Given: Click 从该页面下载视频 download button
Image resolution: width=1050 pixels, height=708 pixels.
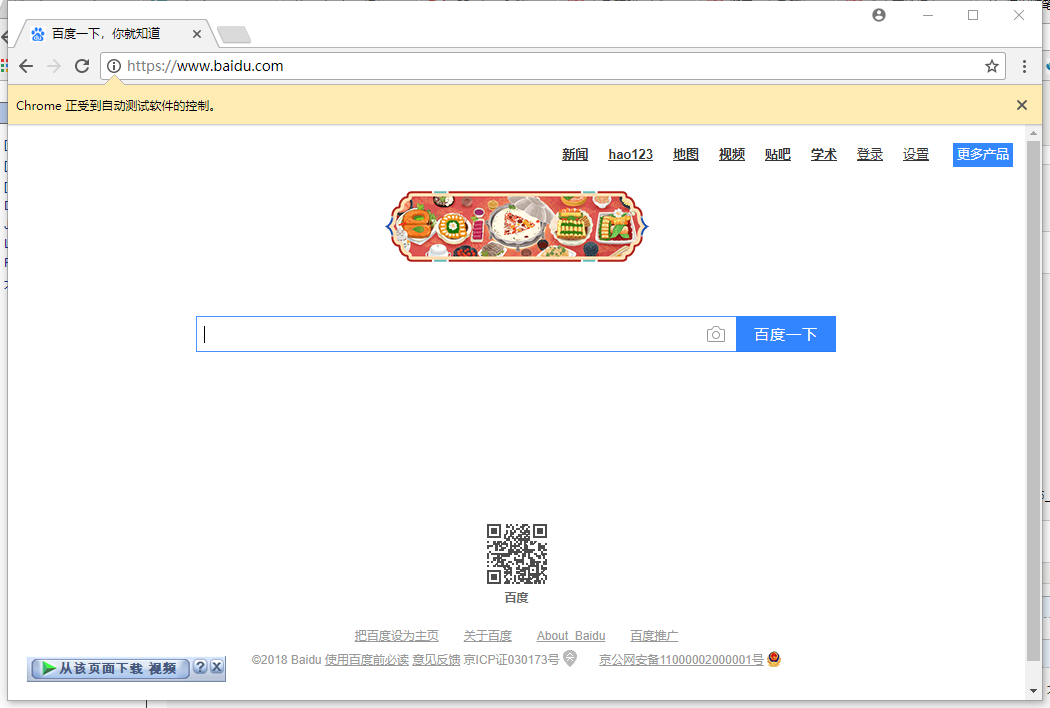Looking at the screenshot, I should pos(110,668).
